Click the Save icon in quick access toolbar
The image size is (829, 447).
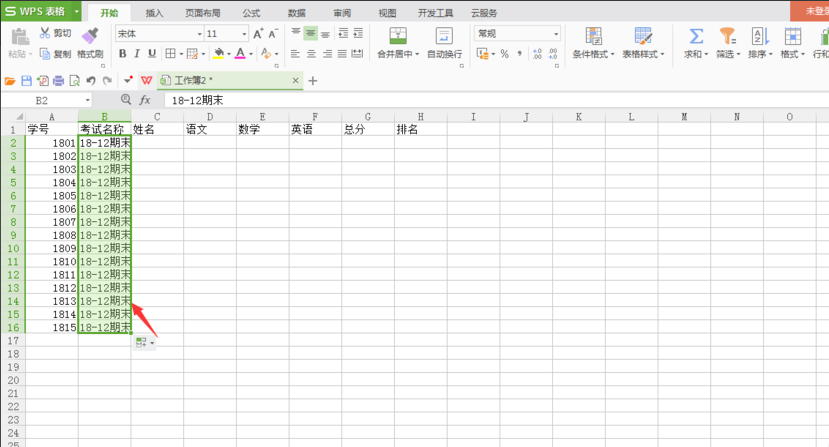coord(26,80)
